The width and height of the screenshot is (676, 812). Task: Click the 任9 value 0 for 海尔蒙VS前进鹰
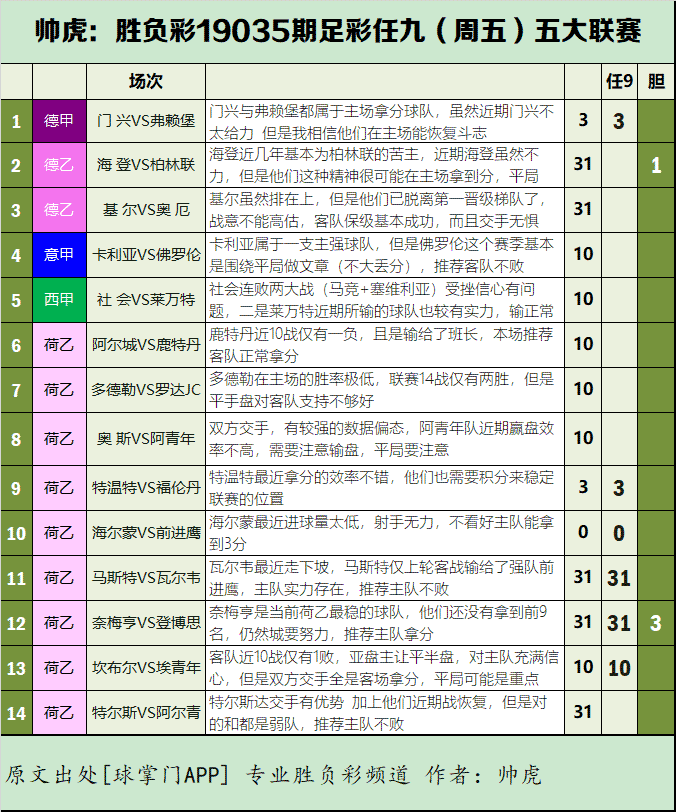pyautogui.click(x=620, y=533)
